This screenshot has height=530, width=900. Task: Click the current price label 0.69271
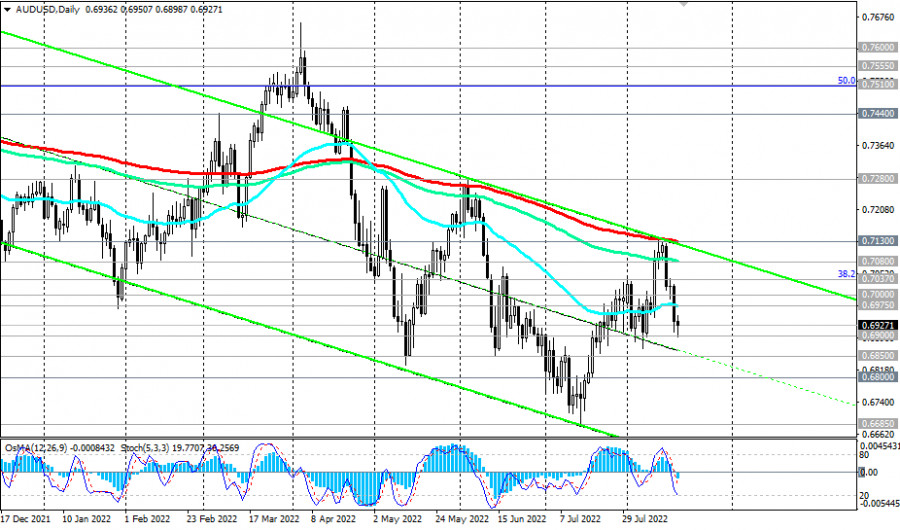point(876,325)
